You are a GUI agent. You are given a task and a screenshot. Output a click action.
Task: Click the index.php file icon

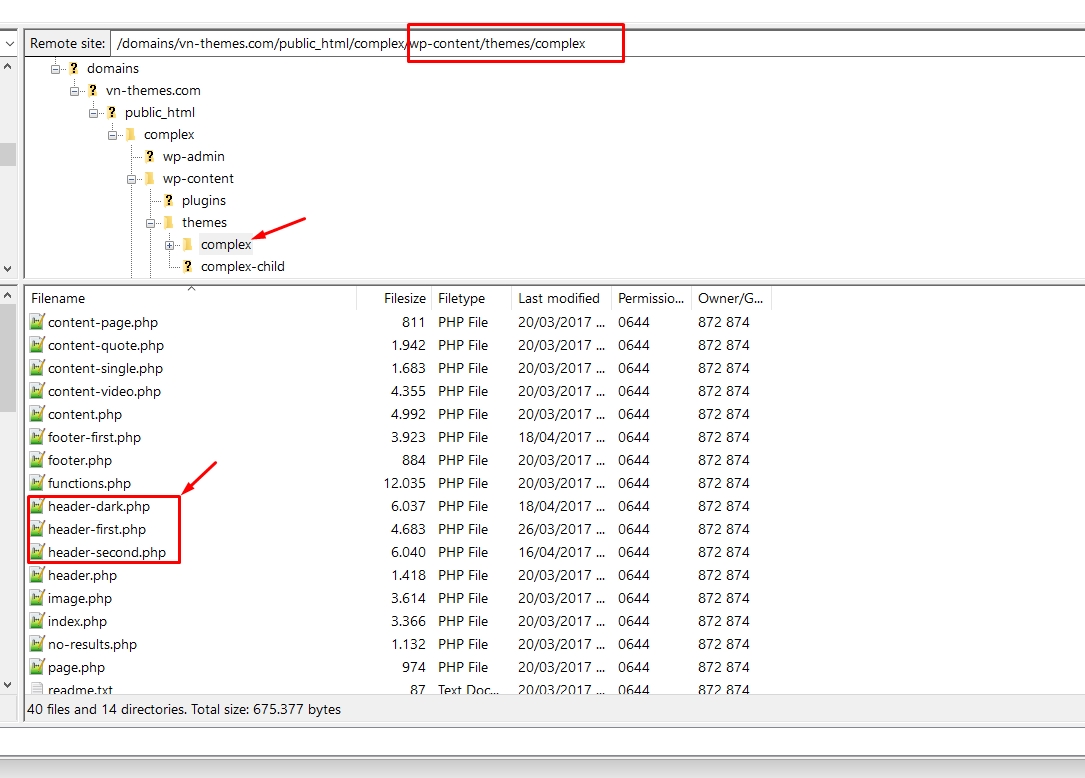[x=37, y=621]
